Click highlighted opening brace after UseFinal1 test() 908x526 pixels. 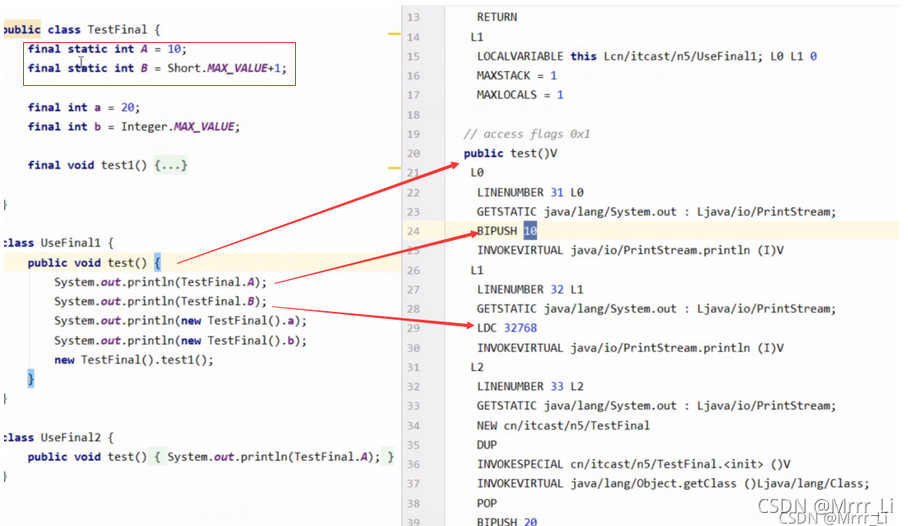coord(158,262)
